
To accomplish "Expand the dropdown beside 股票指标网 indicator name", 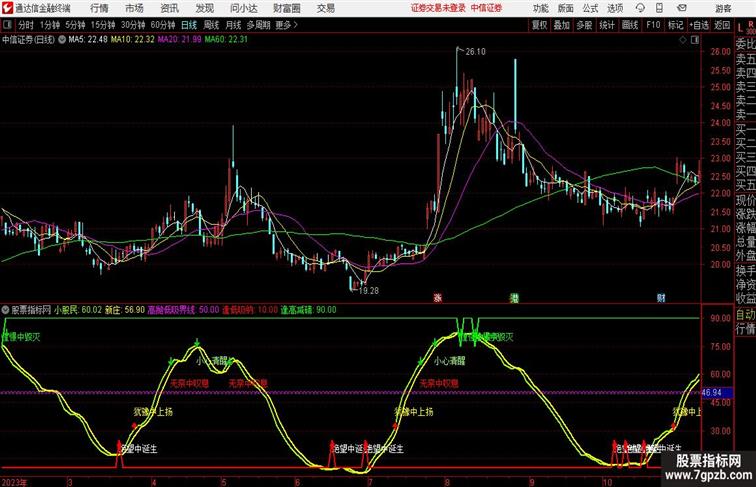I will 5,310.
